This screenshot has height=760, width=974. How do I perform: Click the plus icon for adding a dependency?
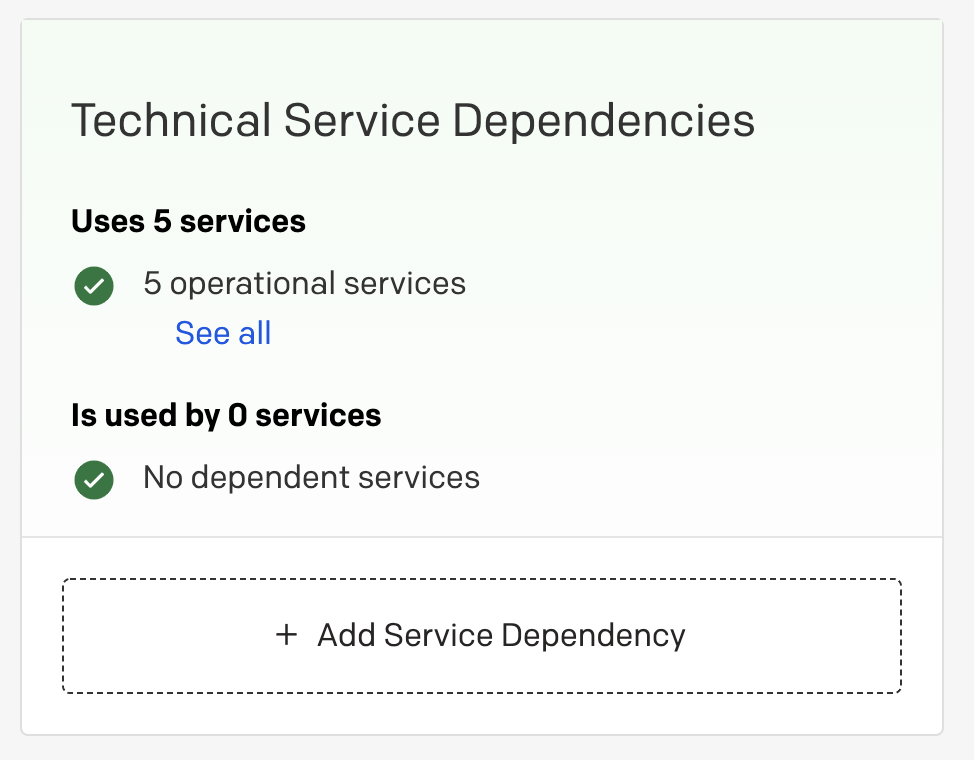point(287,635)
